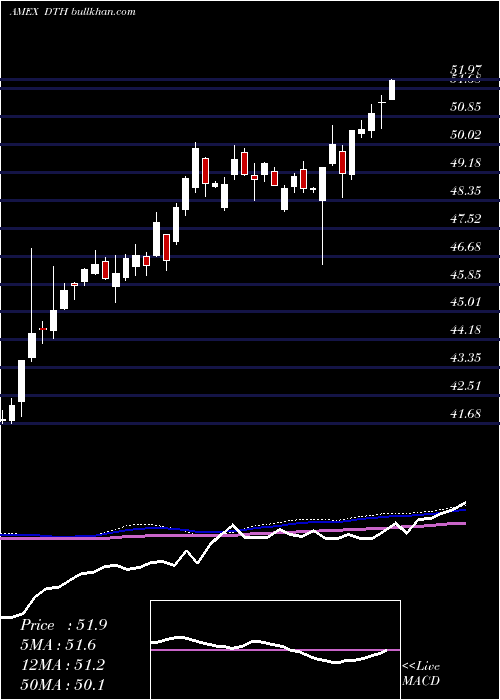Click the 43.35 price axis label

465,358
